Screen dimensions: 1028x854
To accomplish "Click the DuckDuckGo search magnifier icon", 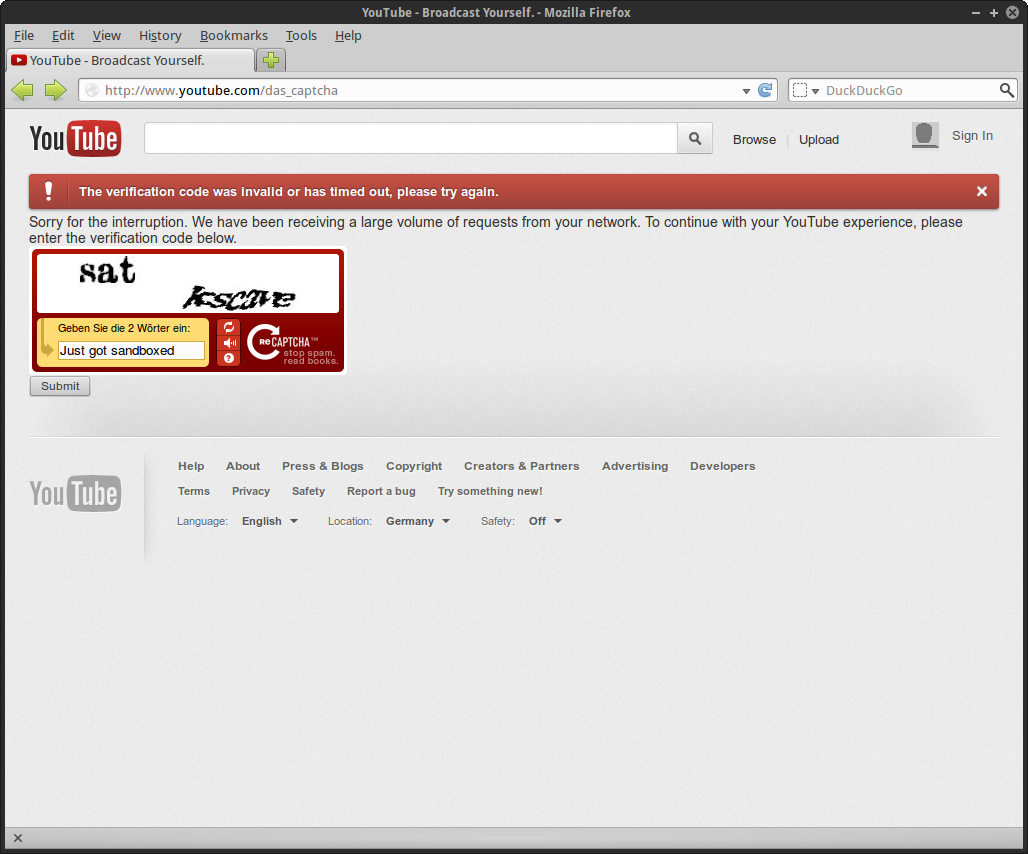I will coord(1006,90).
